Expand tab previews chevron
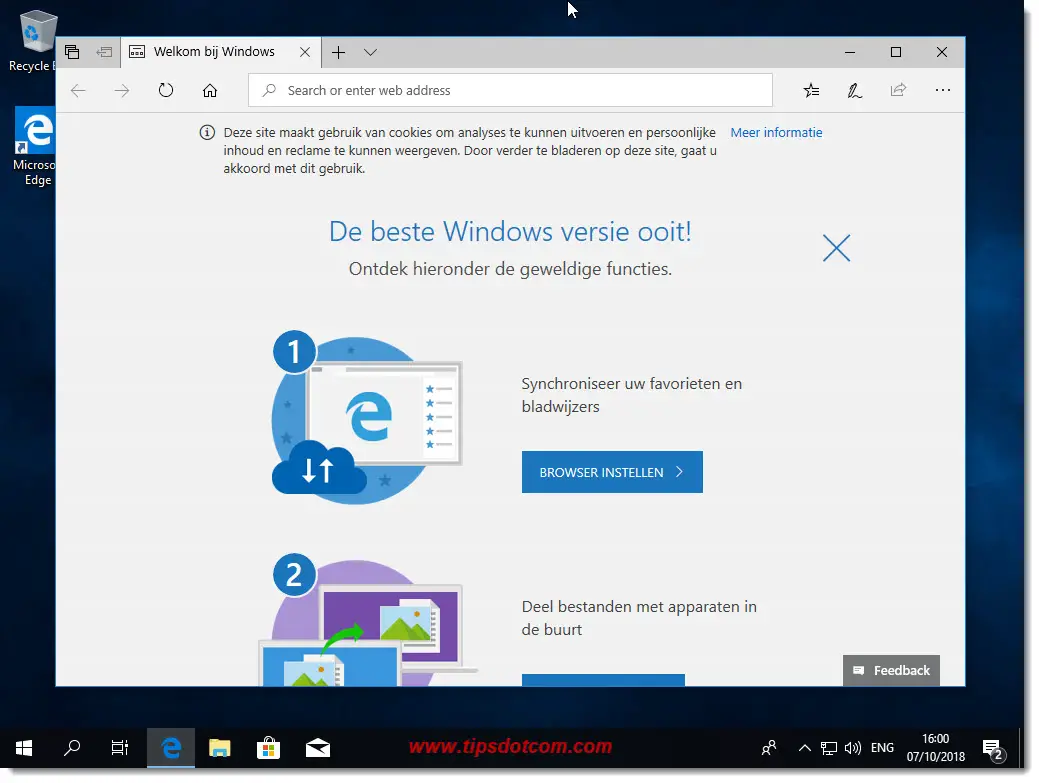The image size is (1039, 783). click(x=370, y=52)
